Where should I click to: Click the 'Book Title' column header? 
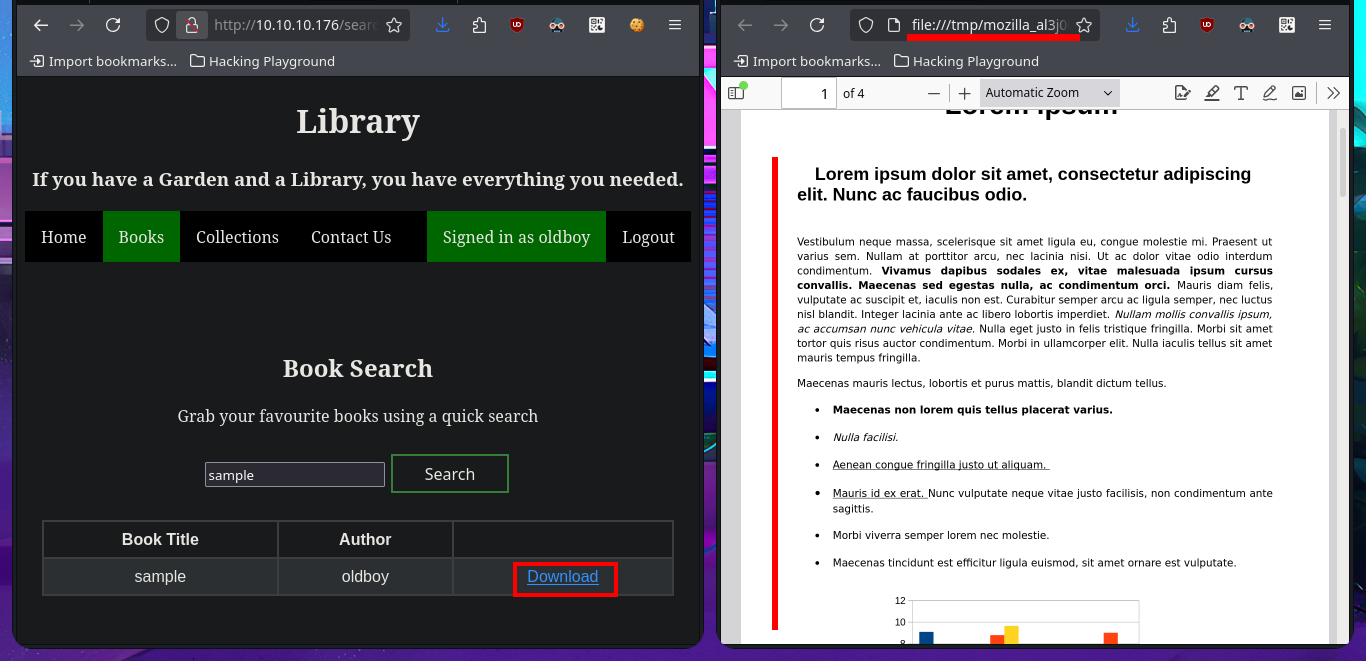pyautogui.click(x=160, y=539)
